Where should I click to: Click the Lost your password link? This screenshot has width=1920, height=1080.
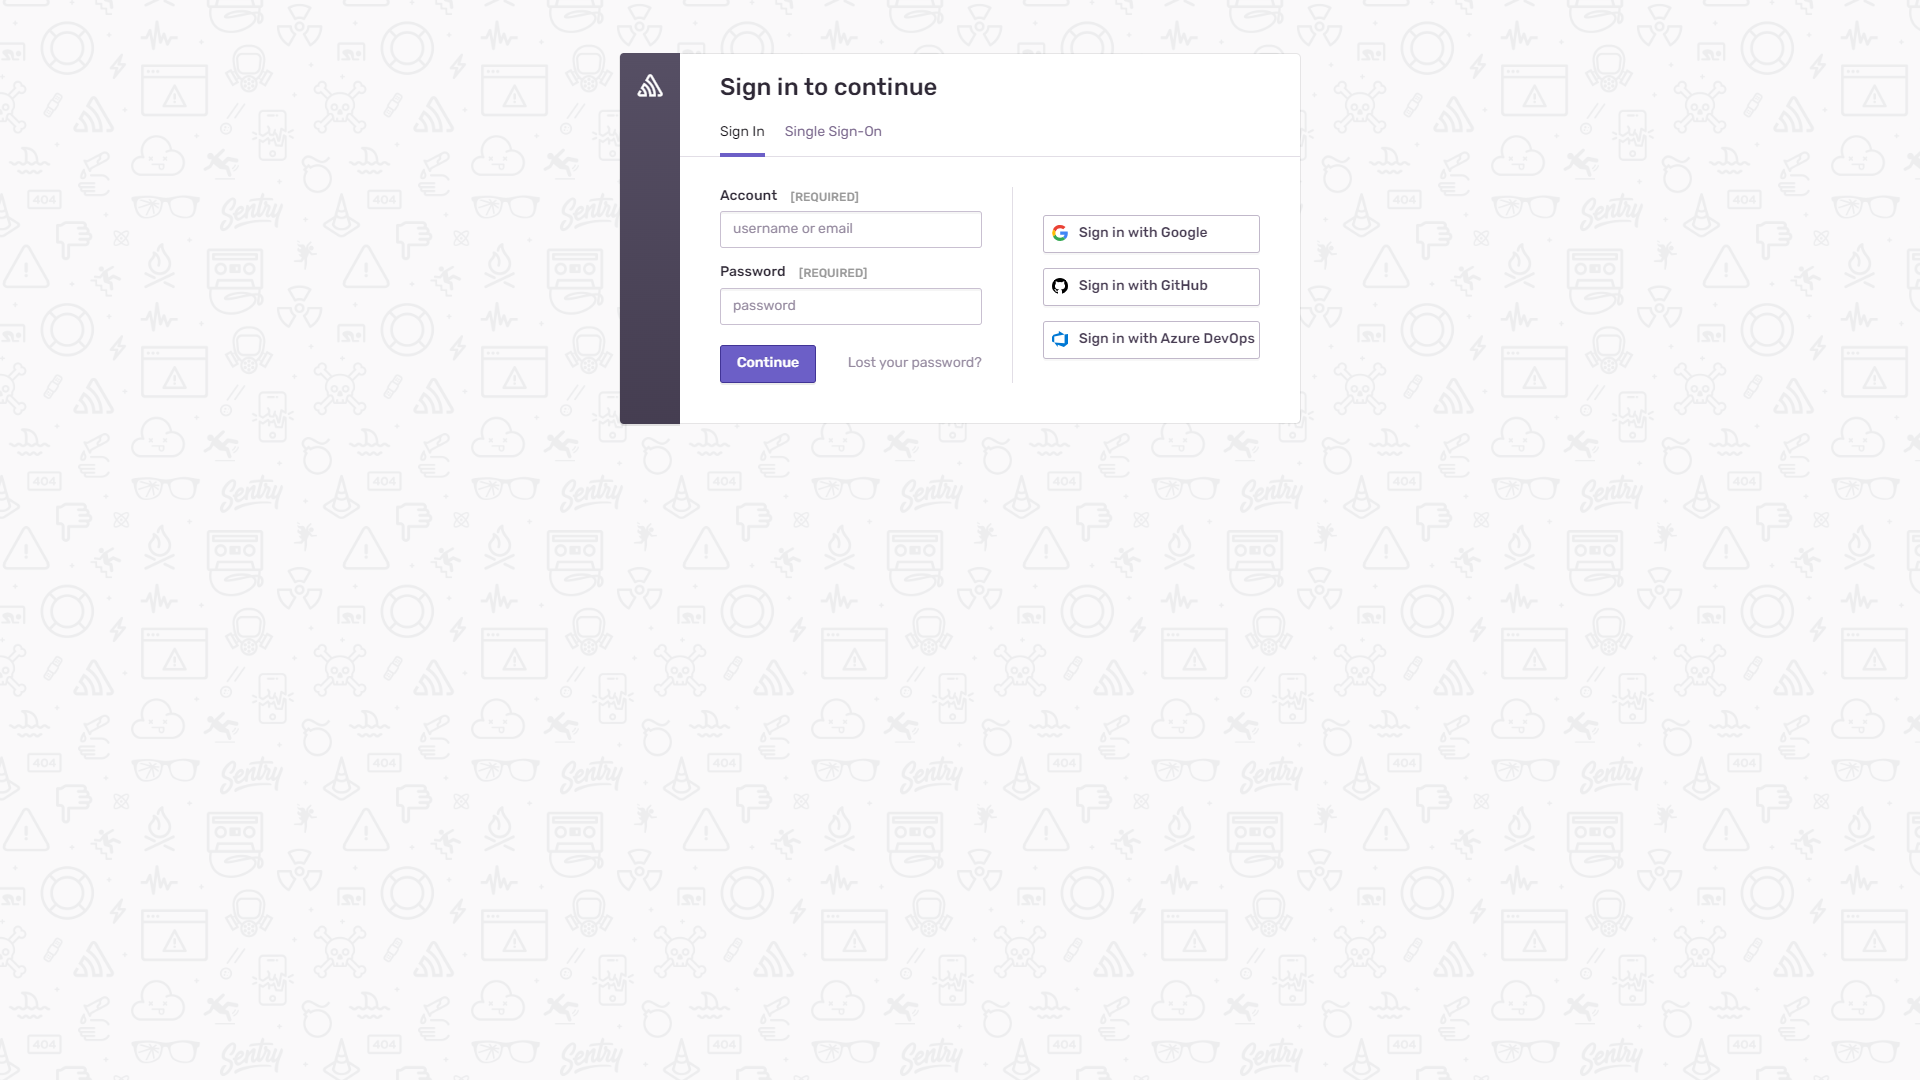click(x=913, y=363)
